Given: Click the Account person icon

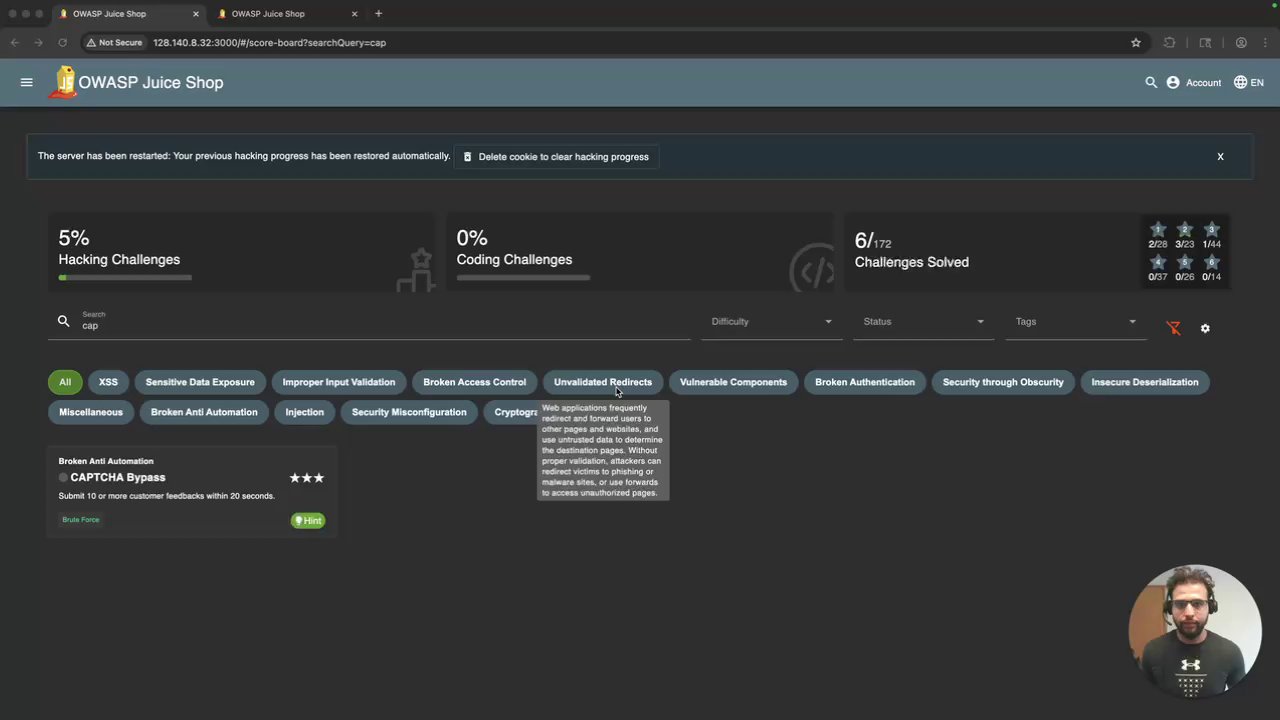Looking at the screenshot, I should (x=1173, y=82).
